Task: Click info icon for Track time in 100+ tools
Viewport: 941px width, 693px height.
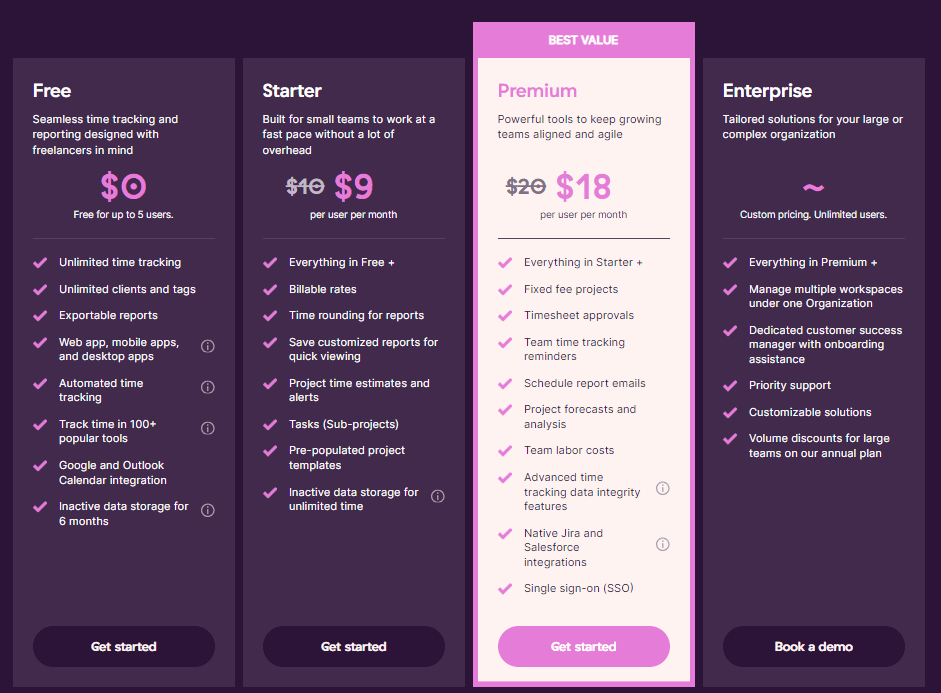Action: 208,428
